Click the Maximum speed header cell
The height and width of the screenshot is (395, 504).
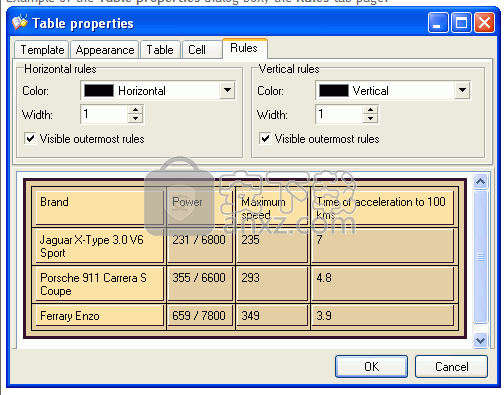coord(273,207)
